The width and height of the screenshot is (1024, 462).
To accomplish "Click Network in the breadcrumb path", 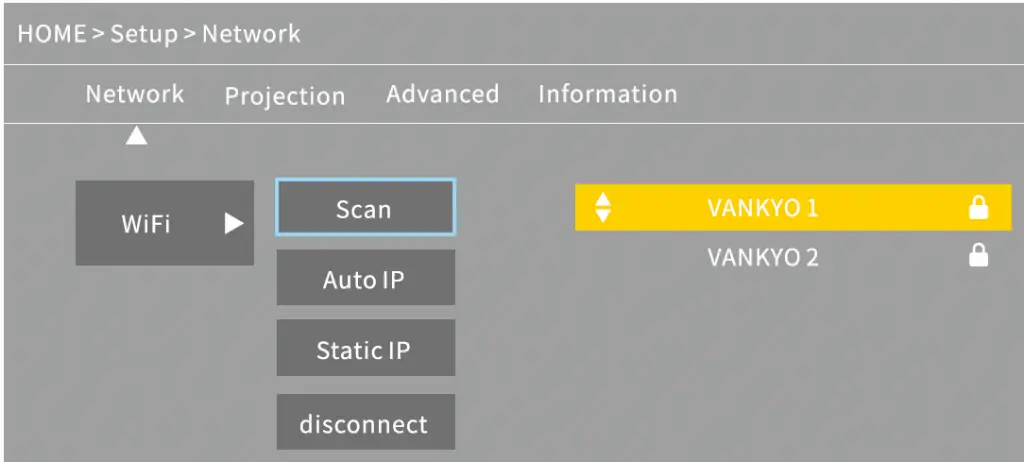I will 251,34.
